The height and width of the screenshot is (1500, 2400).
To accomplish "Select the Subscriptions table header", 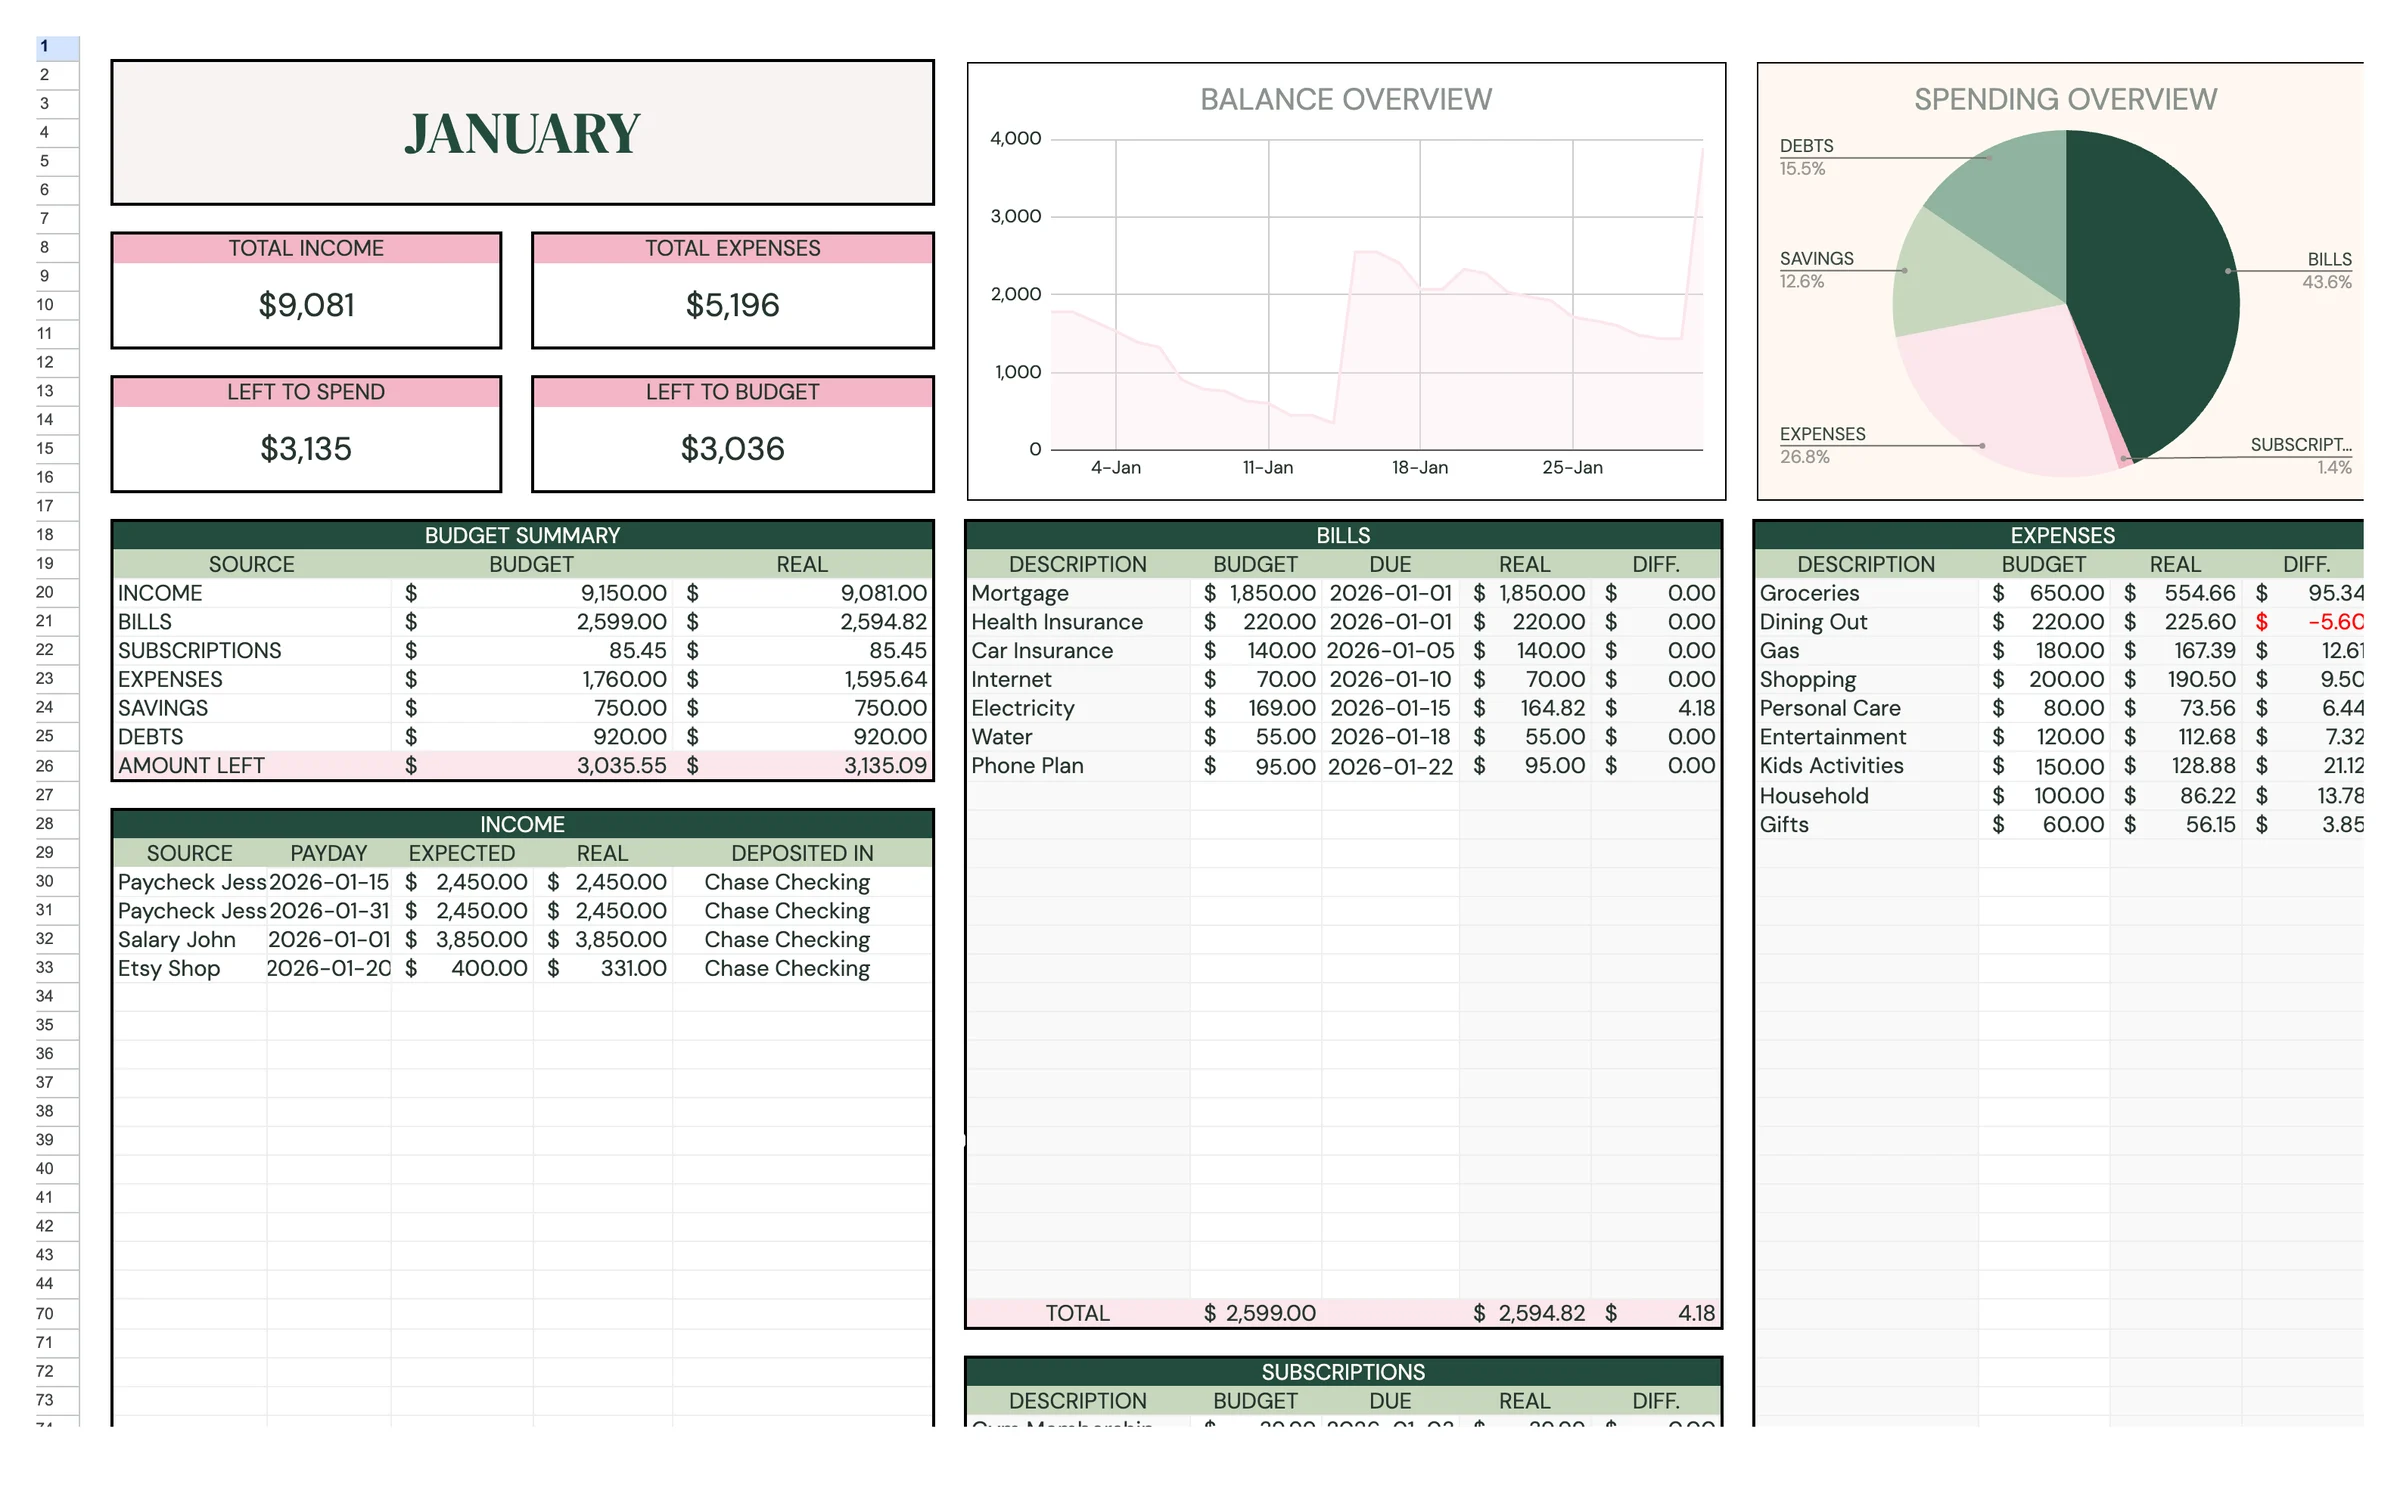I will 1343,1372.
